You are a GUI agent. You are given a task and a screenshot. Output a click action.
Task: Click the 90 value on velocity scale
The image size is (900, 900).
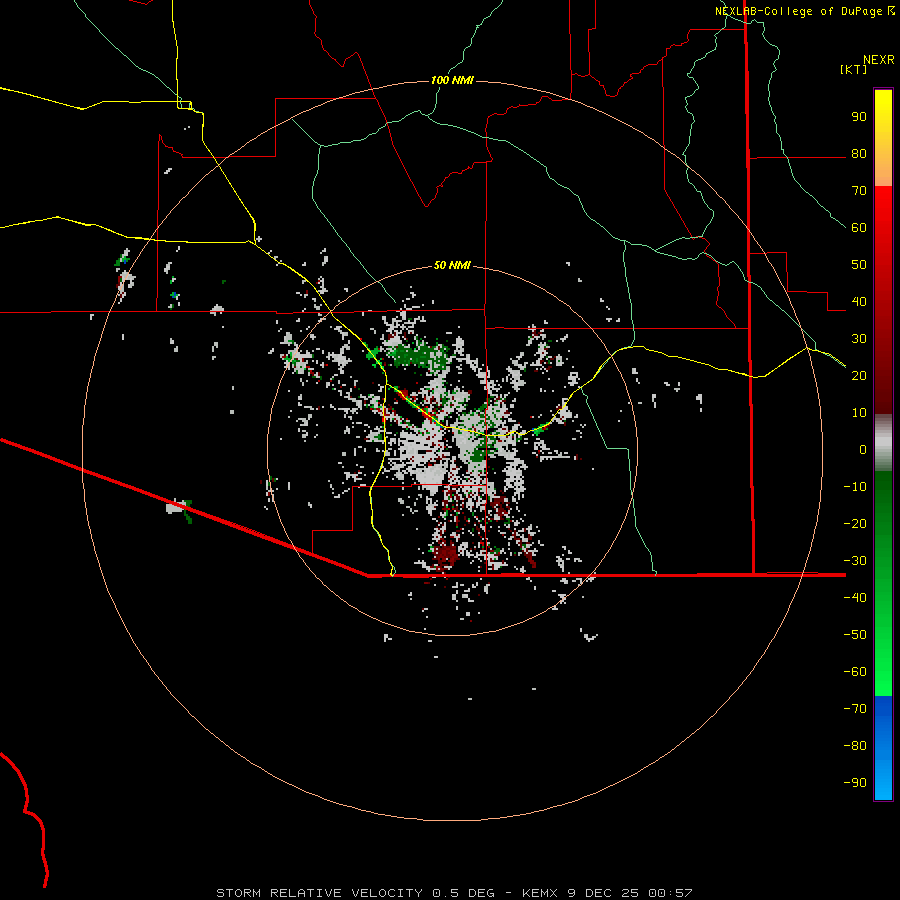(859, 117)
